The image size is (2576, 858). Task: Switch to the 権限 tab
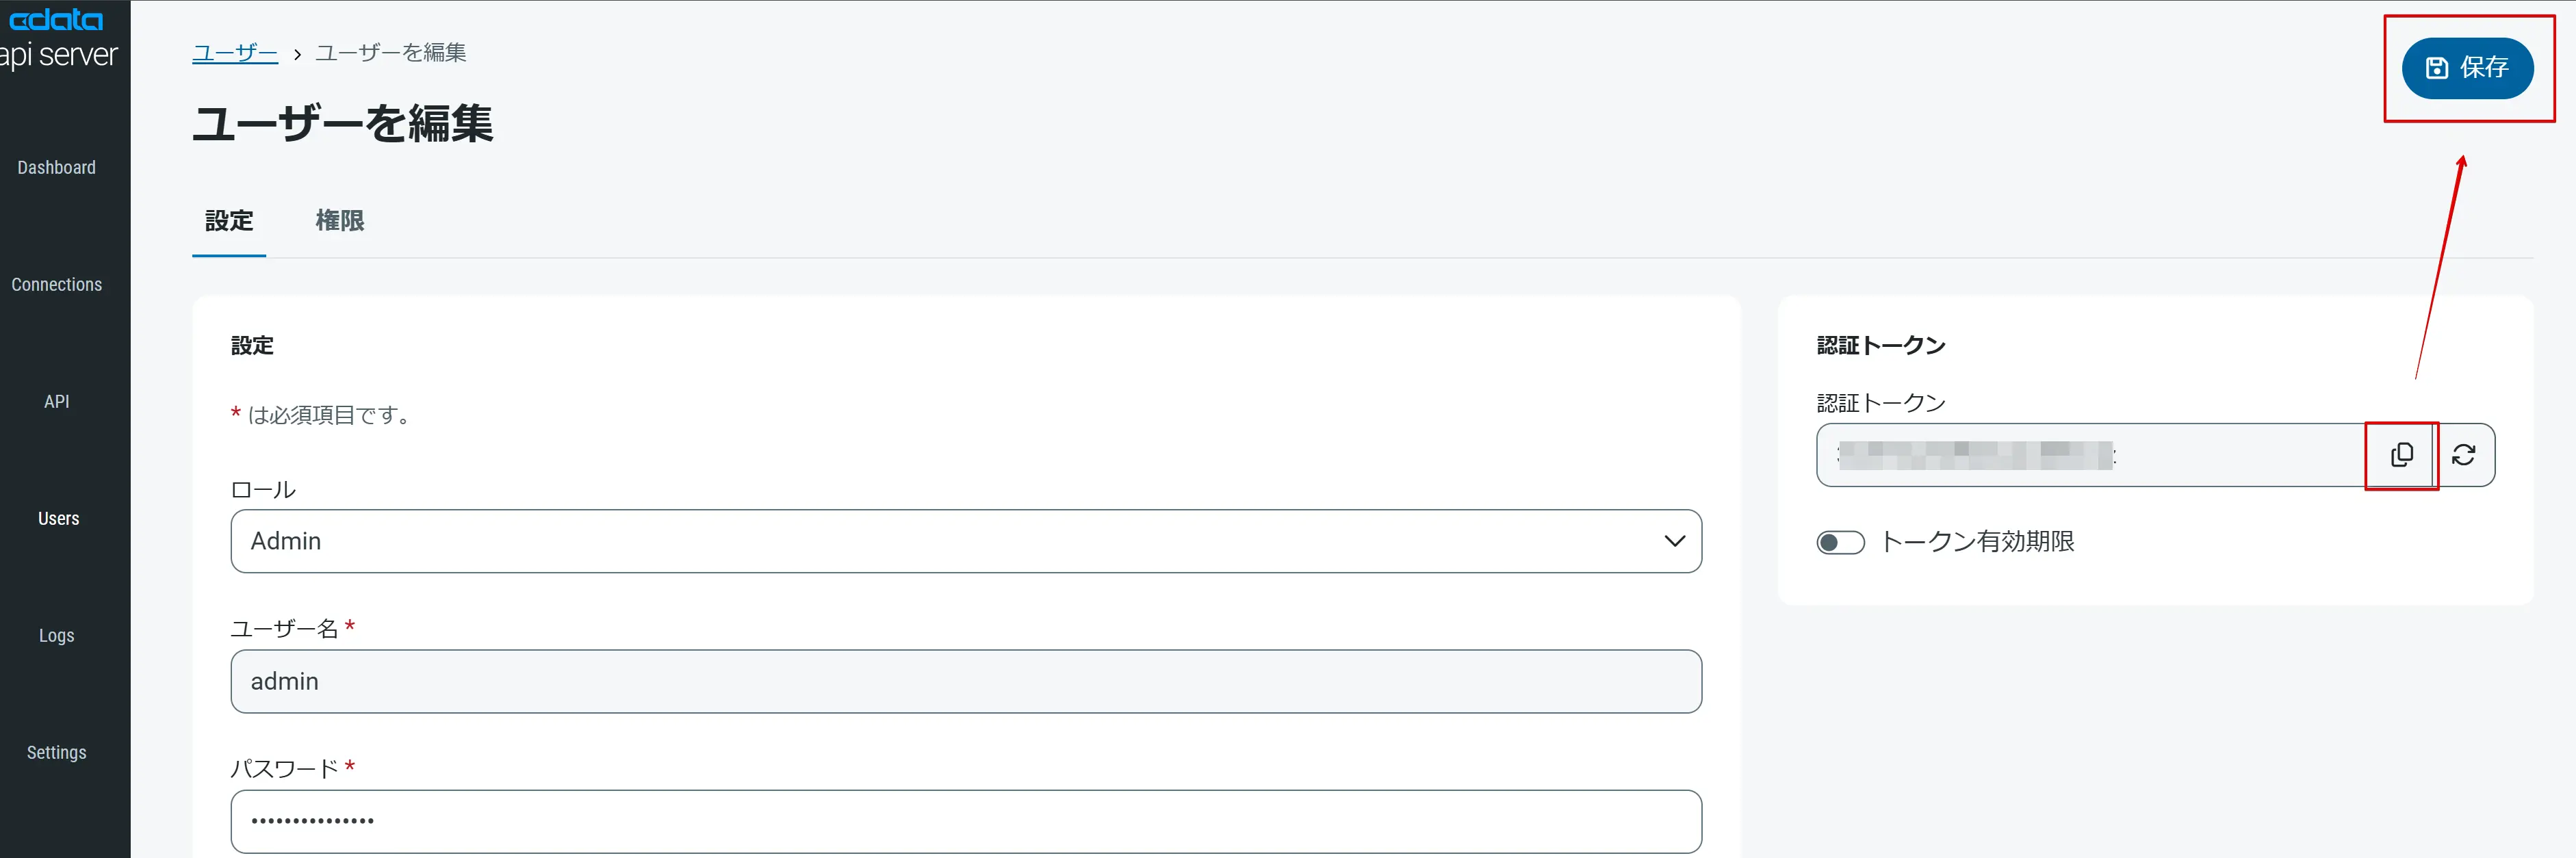(339, 221)
